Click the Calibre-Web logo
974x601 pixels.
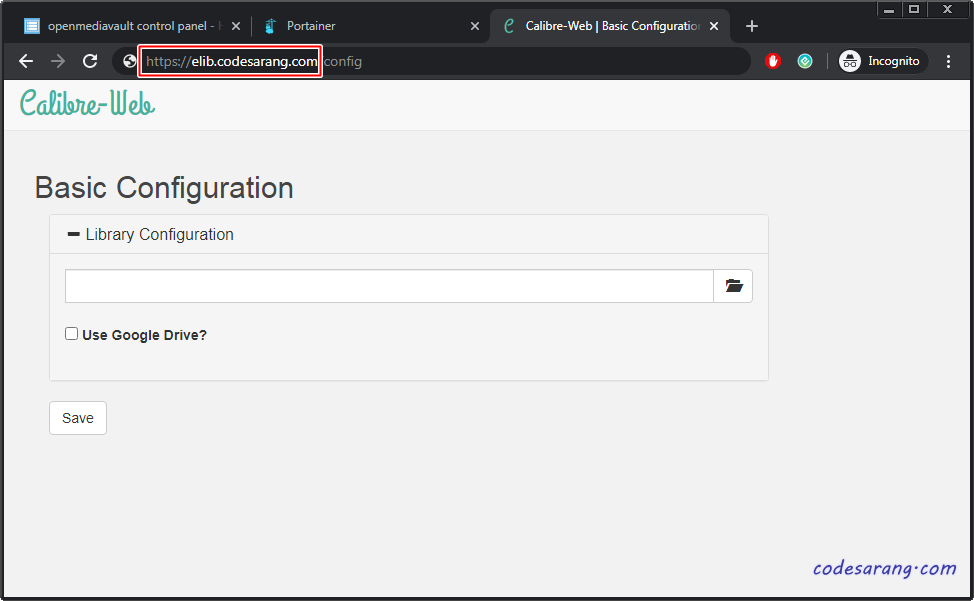(87, 103)
